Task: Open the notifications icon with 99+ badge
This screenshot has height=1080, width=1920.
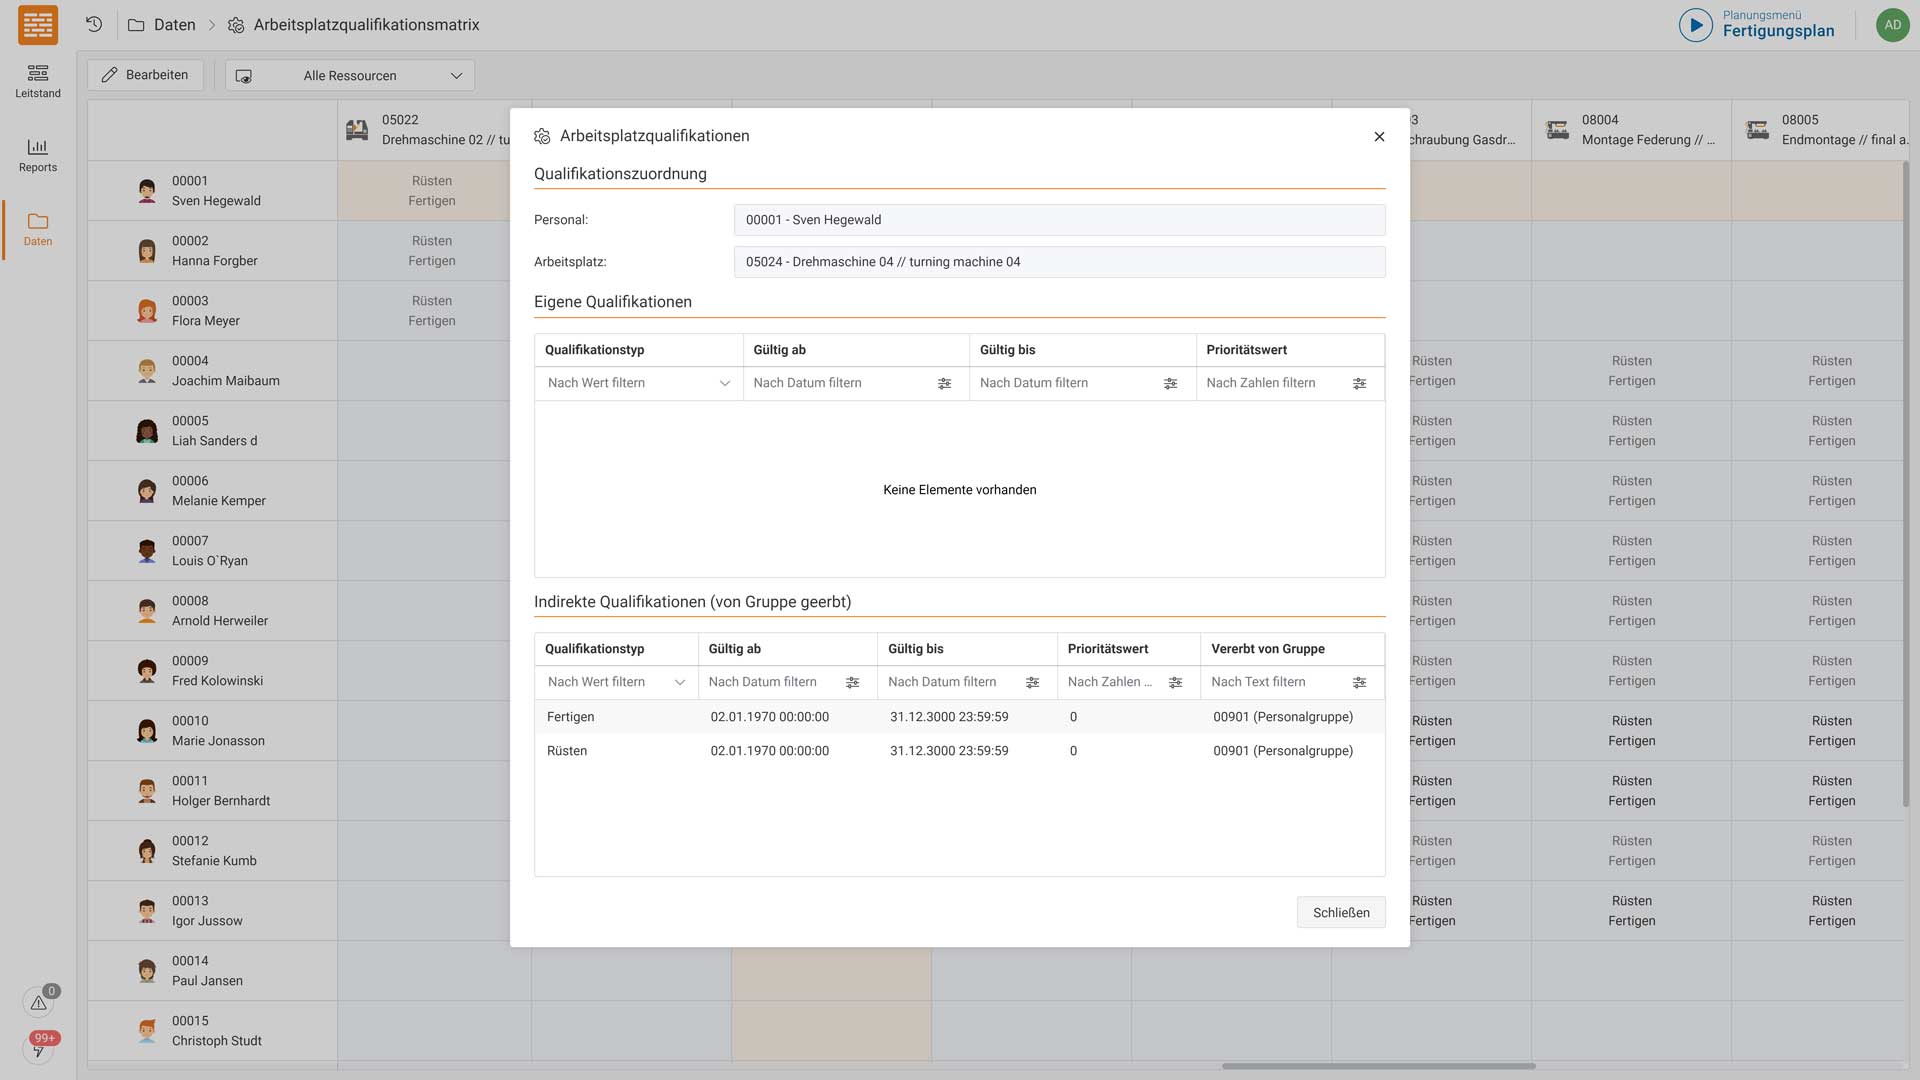Action: click(38, 1049)
